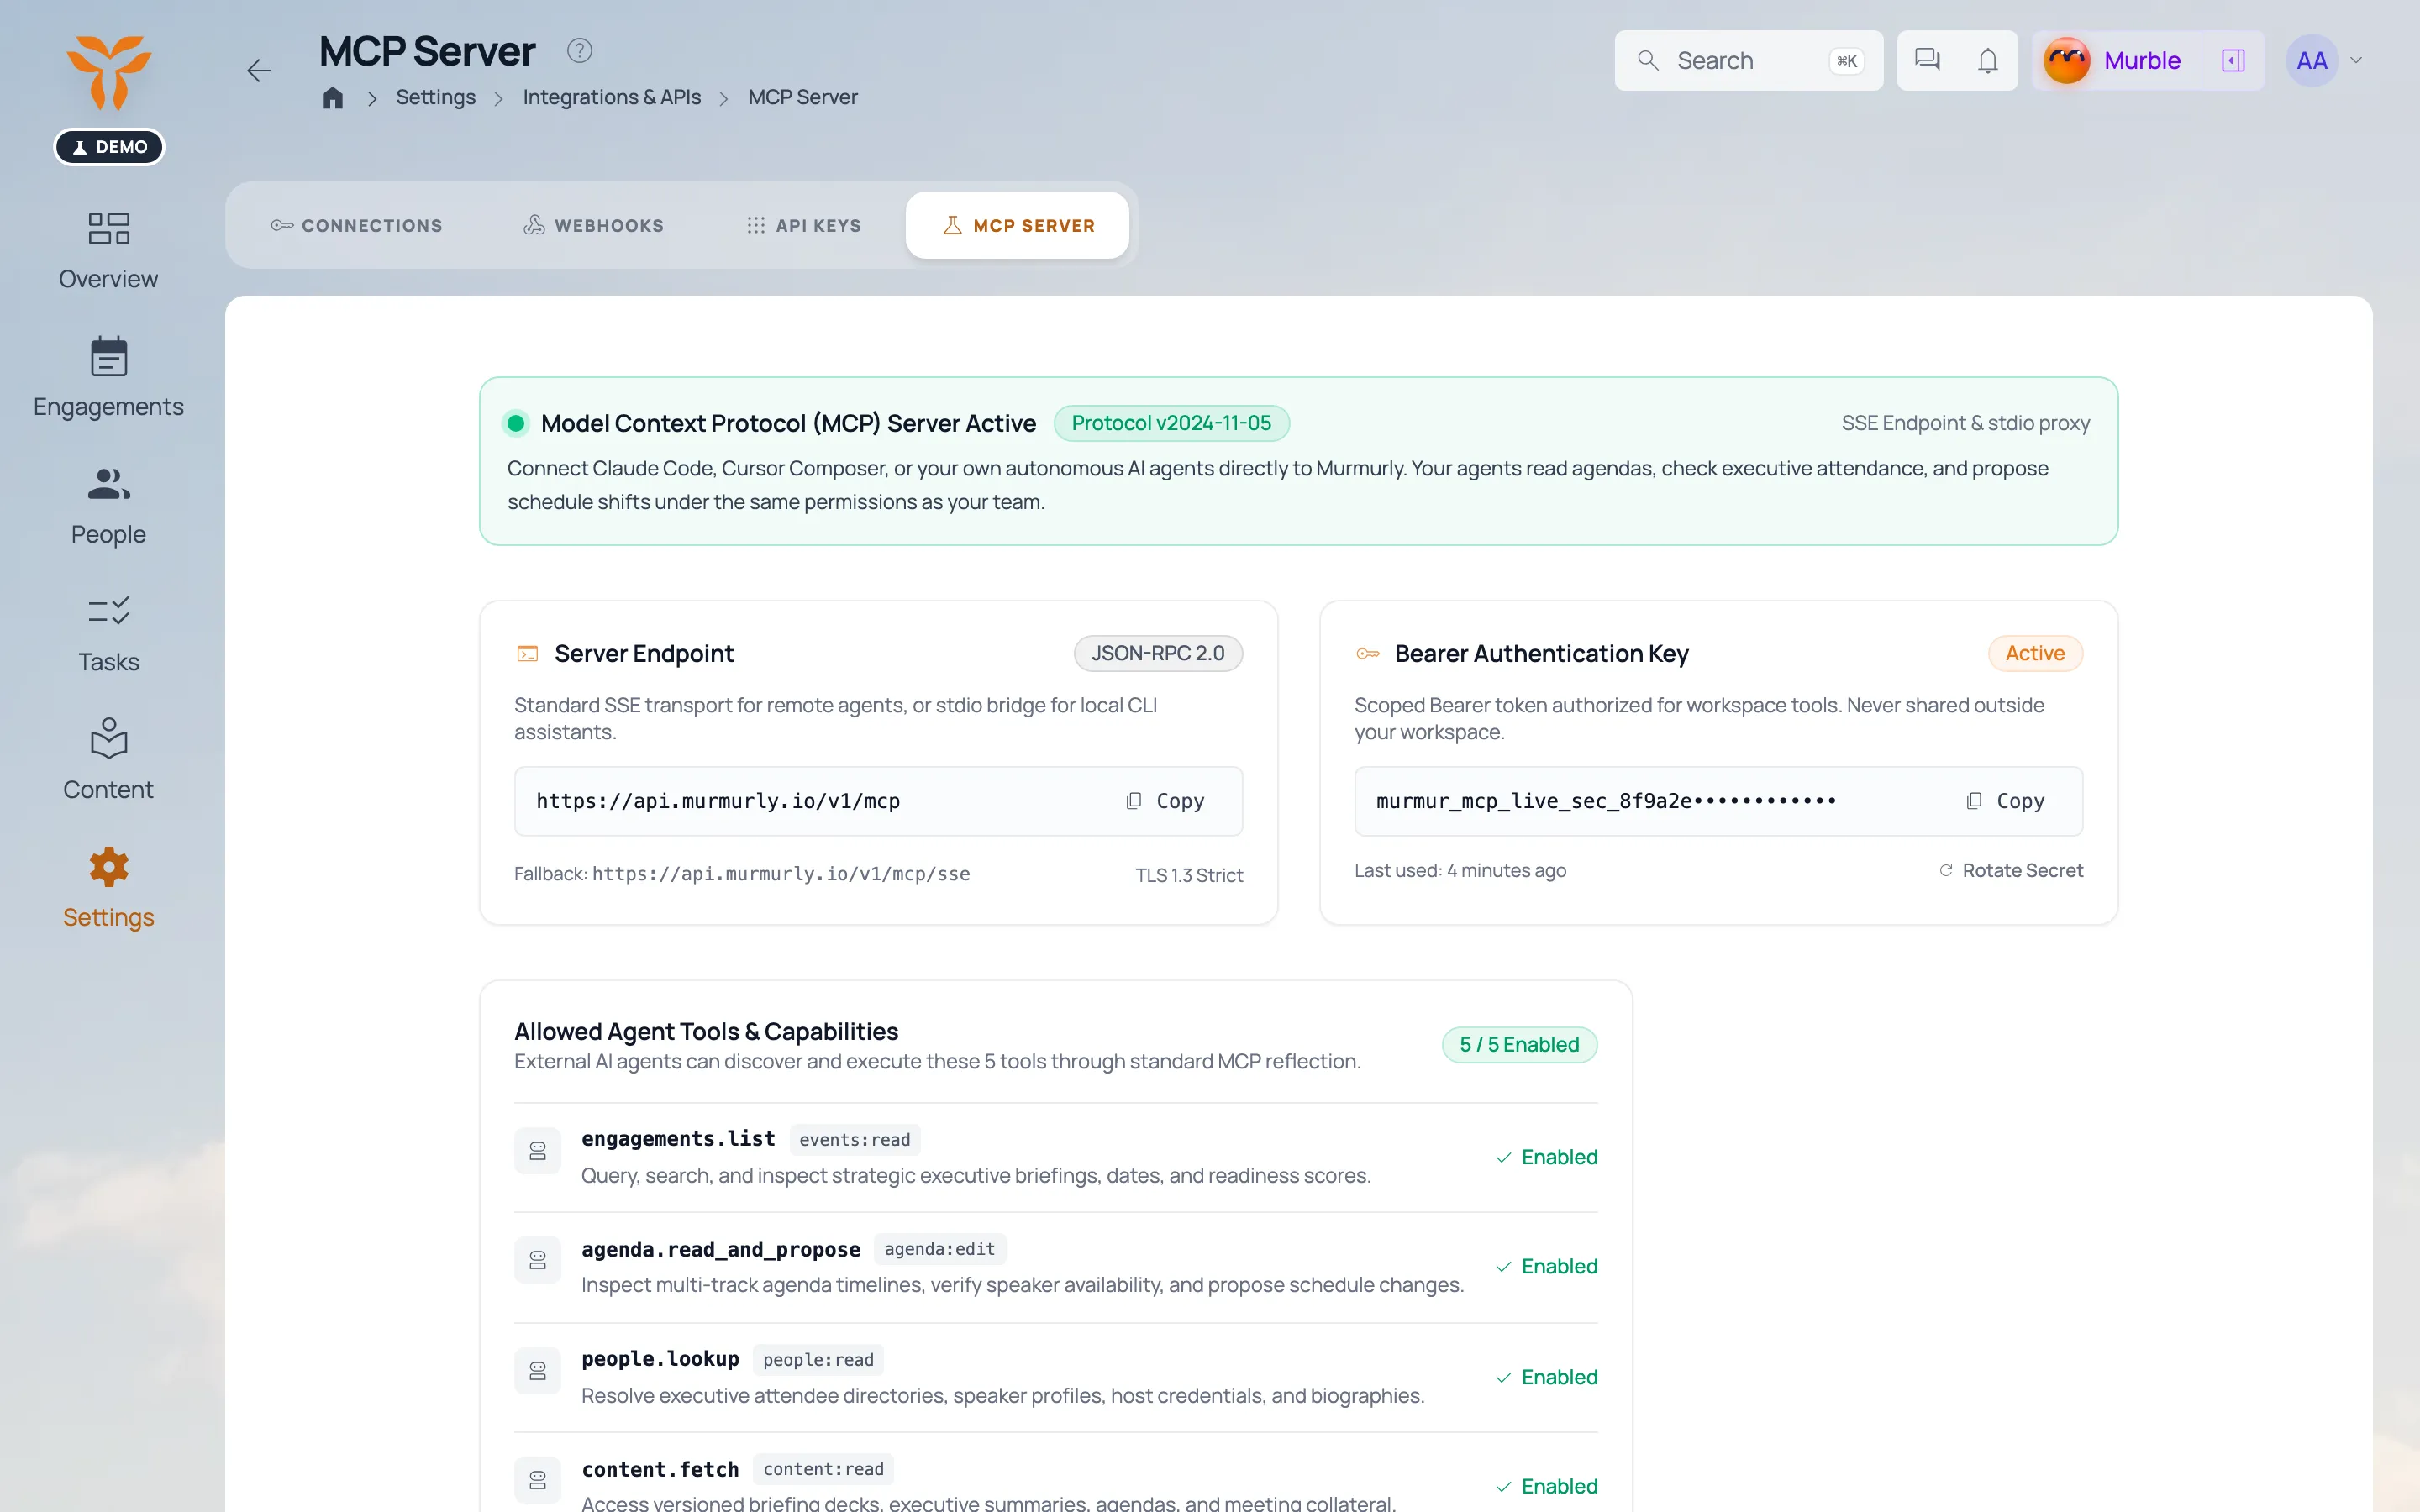Click the engagements.list tool icon
This screenshot has height=1512, width=2420.
pyautogui.click(x=538, y=1151)
